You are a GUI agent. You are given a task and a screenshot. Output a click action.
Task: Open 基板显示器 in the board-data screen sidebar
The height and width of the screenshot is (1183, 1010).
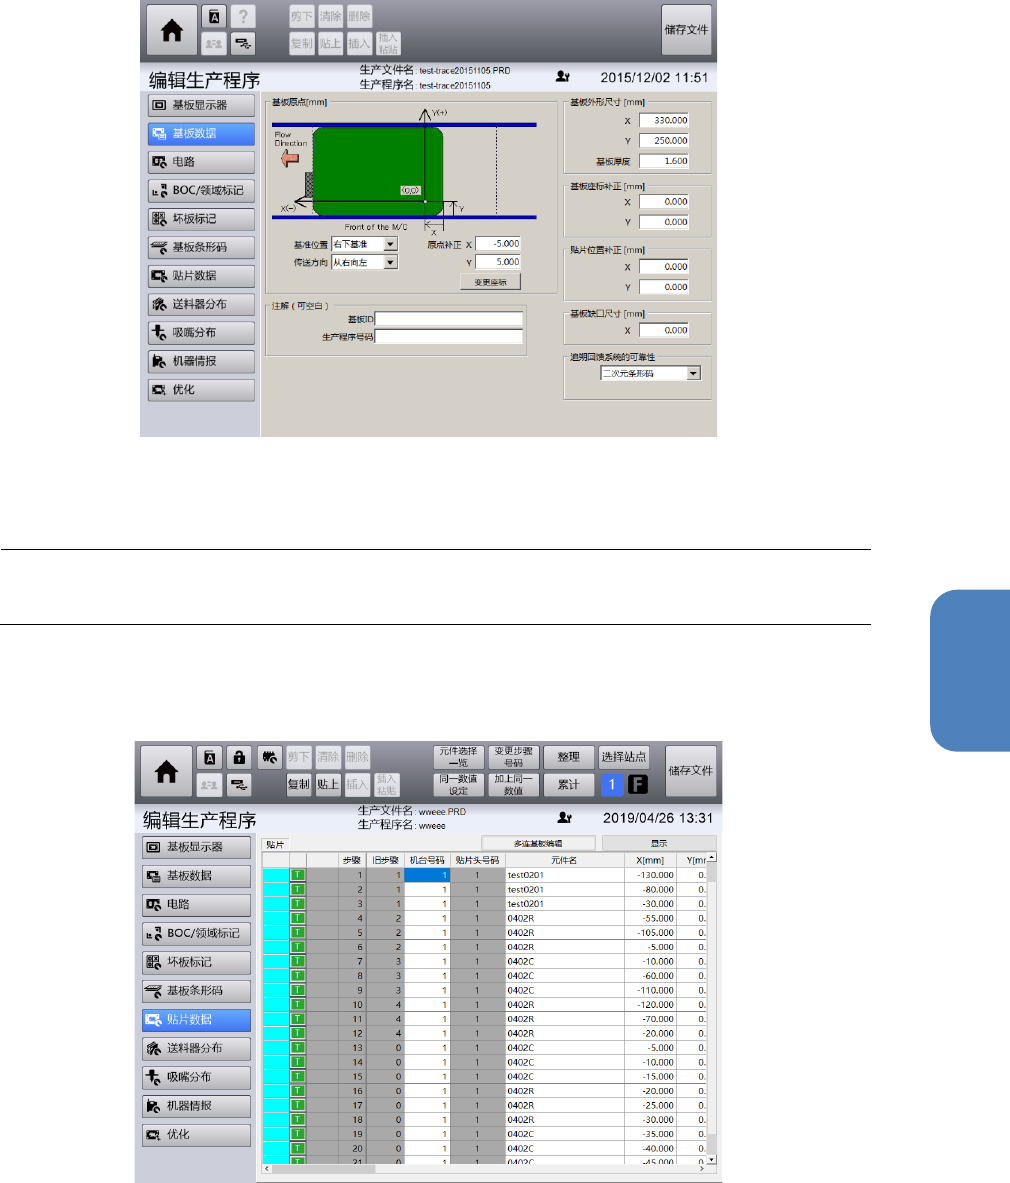pos(201,106)
